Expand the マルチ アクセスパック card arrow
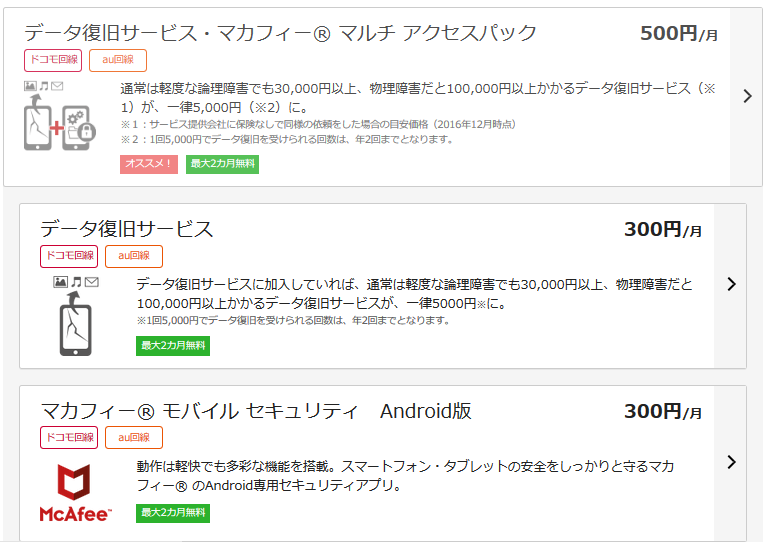This screenshot has height=542, width=771. coord(748,96)
